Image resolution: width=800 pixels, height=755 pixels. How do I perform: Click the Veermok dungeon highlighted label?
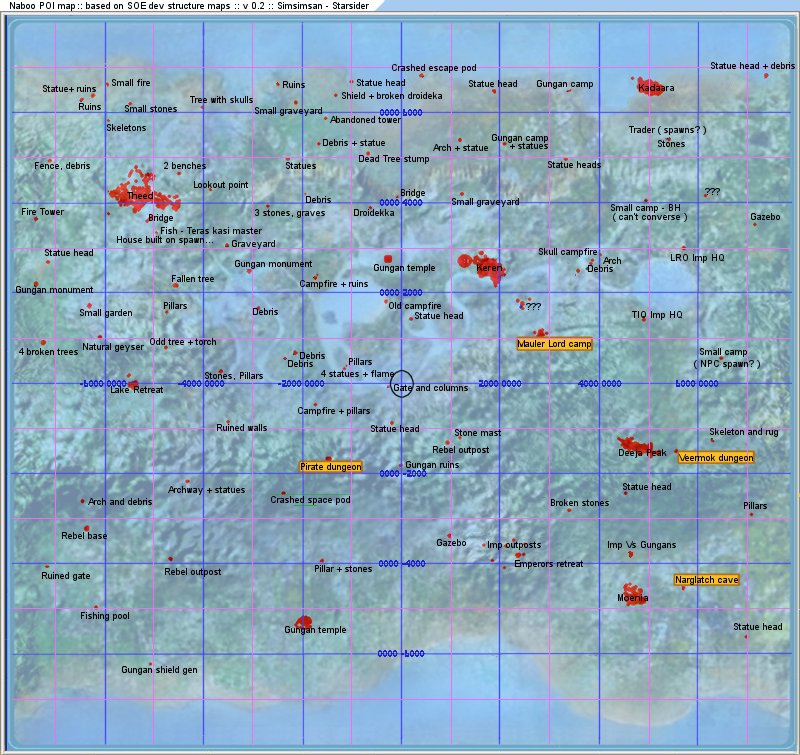tap(716, 458)
